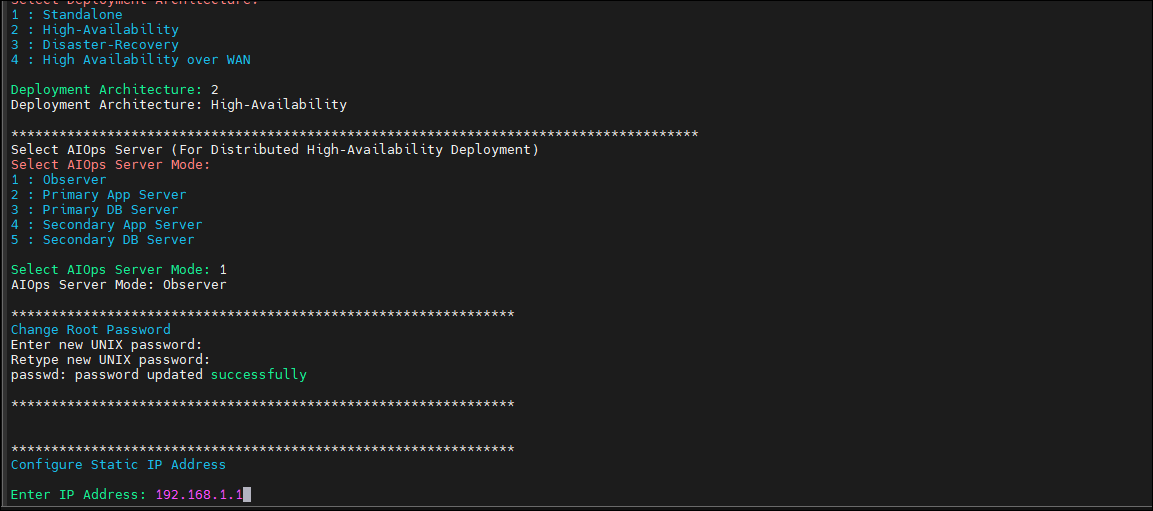Click the 'Change Root Password' heading
Viewport: 1153px width, 511px height.
click(x=90, y=329)
